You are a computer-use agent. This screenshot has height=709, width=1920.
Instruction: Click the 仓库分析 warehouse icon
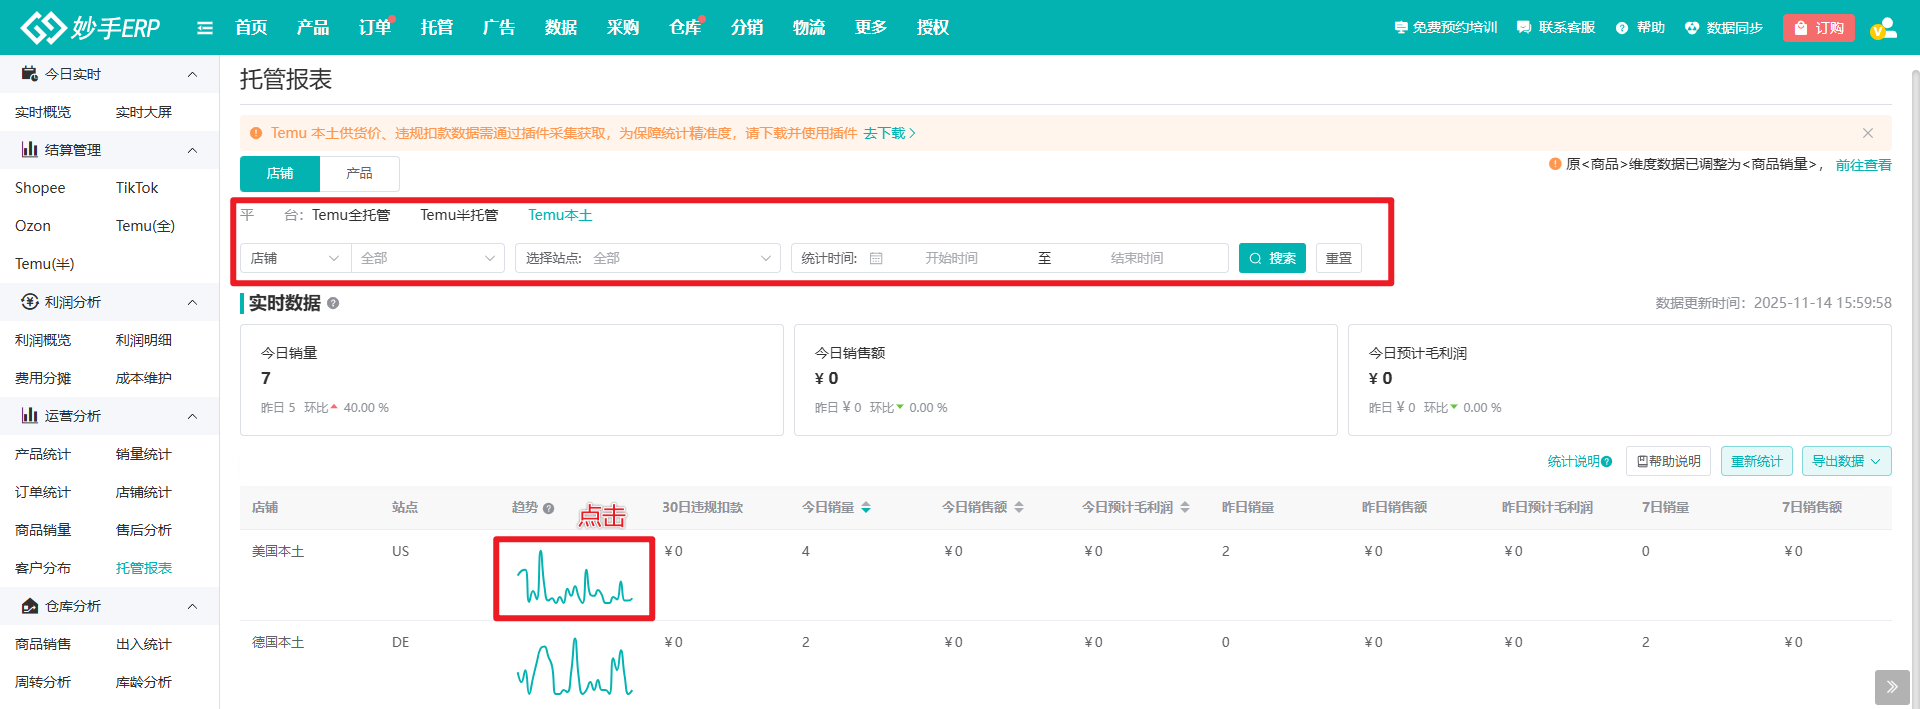click(29, 606)
